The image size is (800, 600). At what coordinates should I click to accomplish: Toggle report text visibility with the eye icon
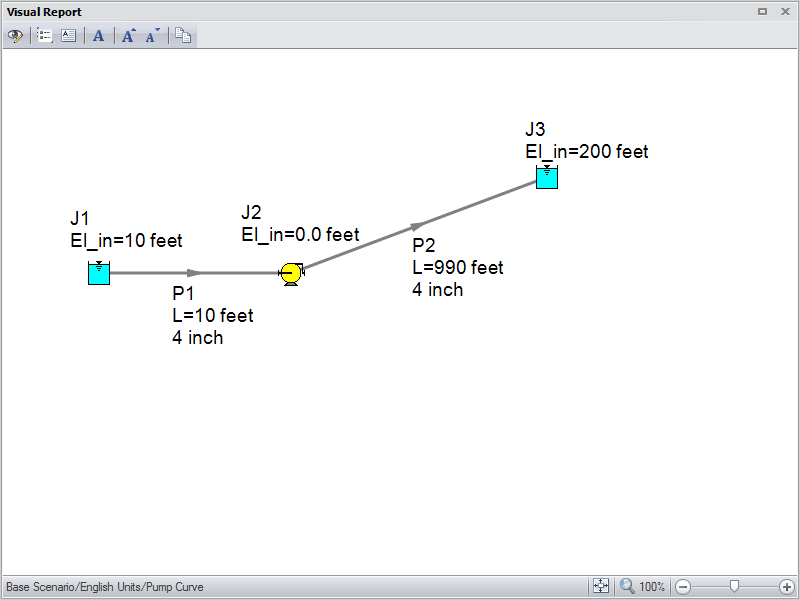(x=15, y=36)
